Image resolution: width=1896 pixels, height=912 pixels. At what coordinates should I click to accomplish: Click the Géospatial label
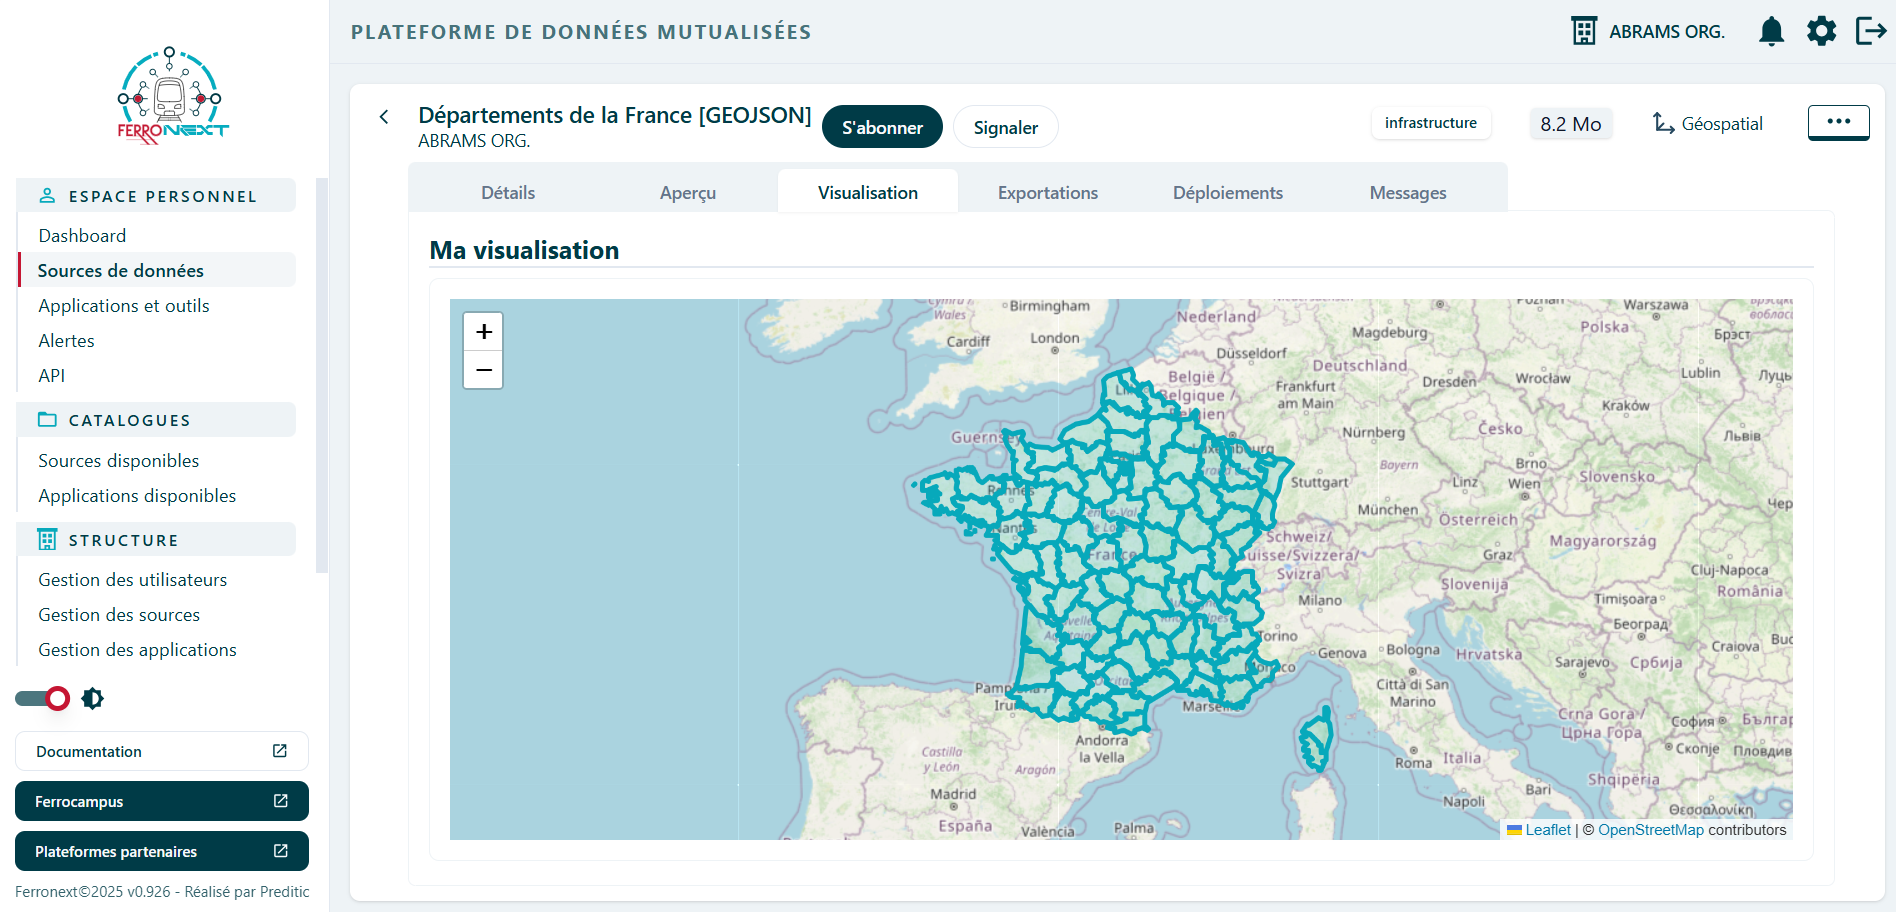pyautogui.click(x=1722, y=124)
